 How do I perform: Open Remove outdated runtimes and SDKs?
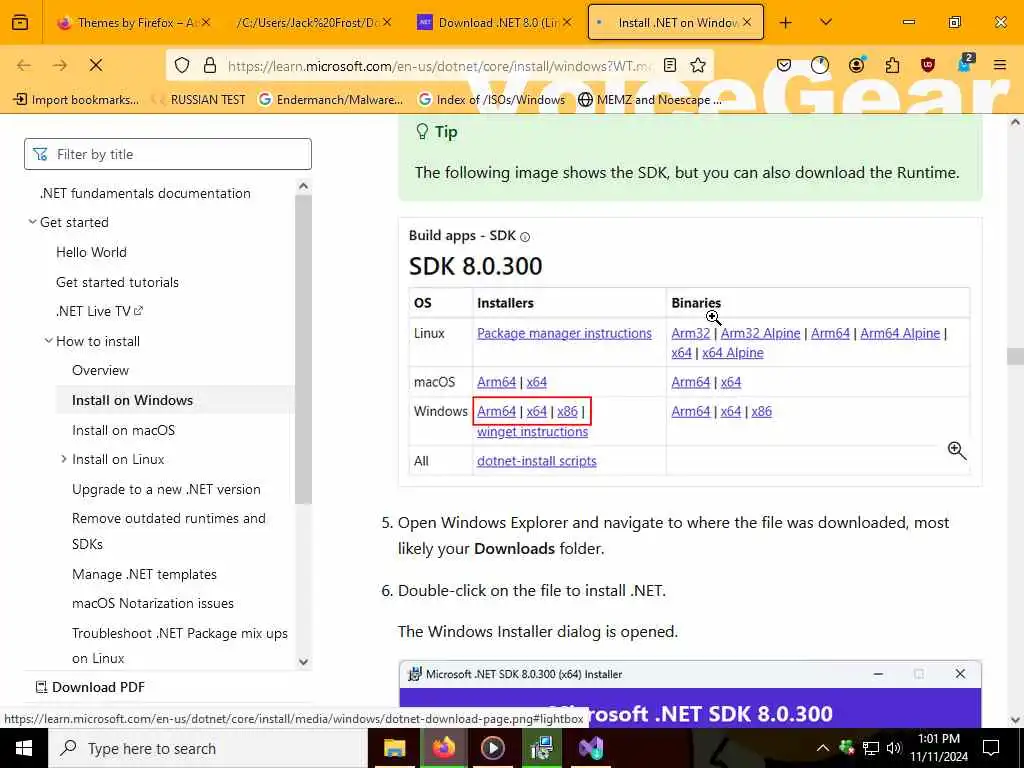tap(169, 531)
